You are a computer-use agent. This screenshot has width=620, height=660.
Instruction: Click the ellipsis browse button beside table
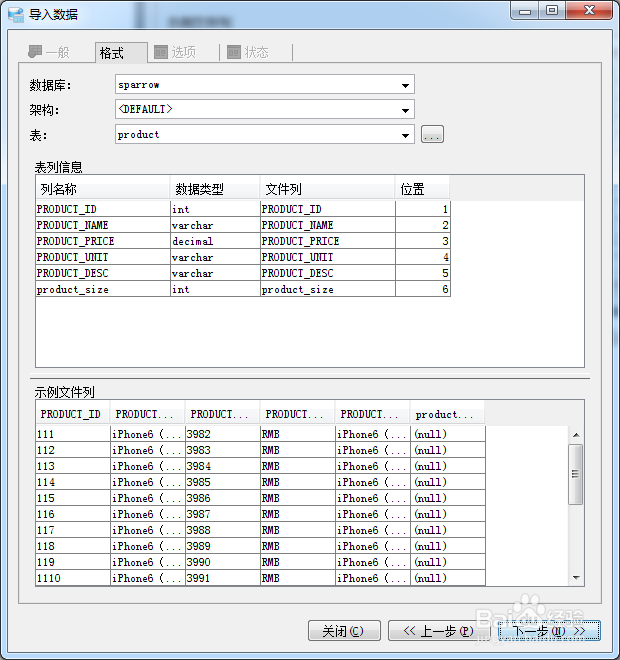pyautogui.click(x=432, y=135)
